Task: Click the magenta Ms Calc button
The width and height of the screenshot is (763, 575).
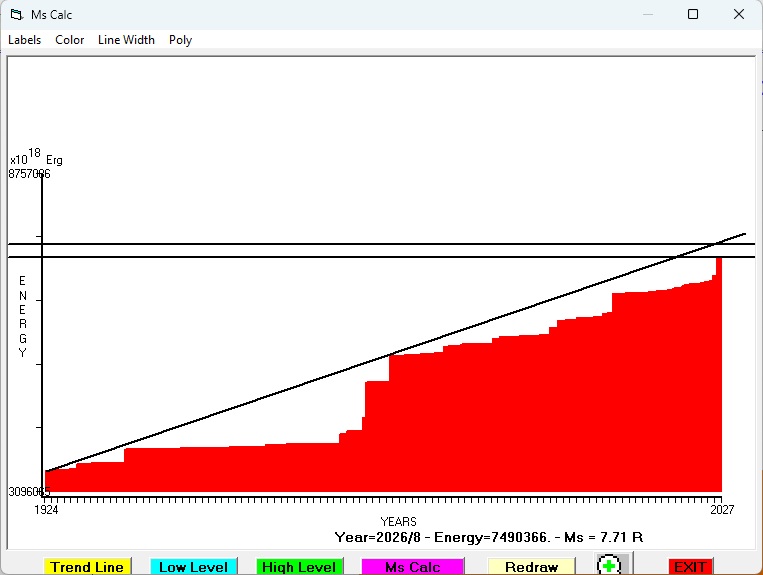Action: pos(412,567)
